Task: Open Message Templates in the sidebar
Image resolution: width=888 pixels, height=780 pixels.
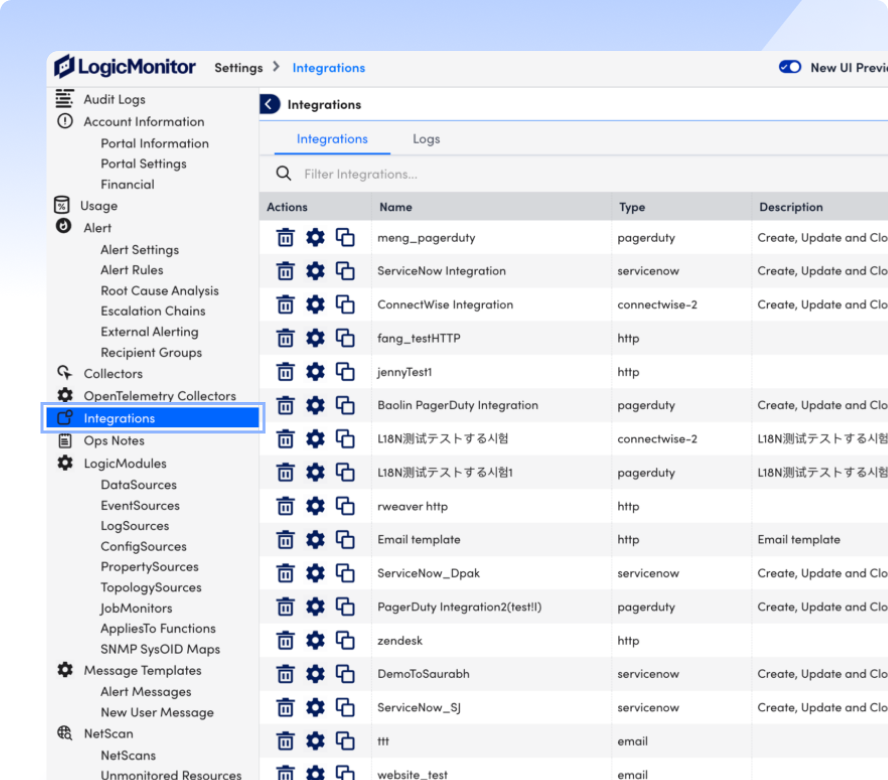Action: (x=143, y=670)
